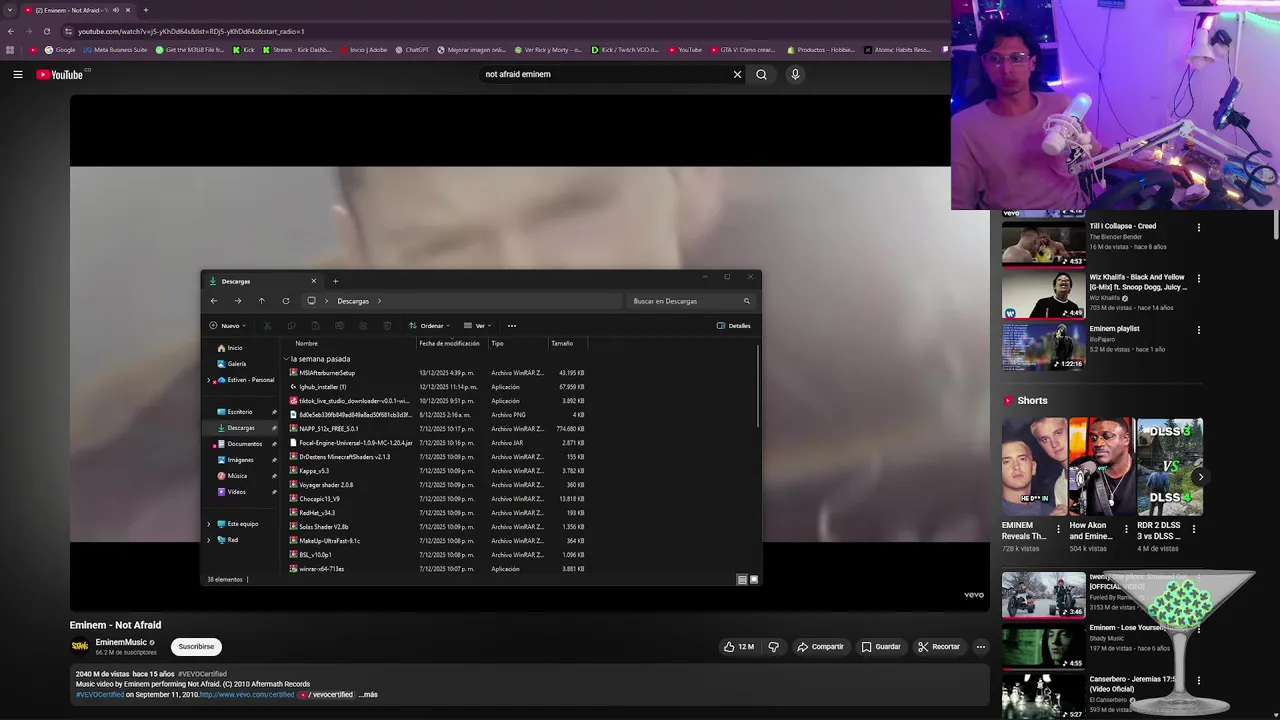The width and height of the screenshot is (1280, 720).
Task: Go to the YouTube home logo
Action: pyautogui.click(x=60, y=74)
